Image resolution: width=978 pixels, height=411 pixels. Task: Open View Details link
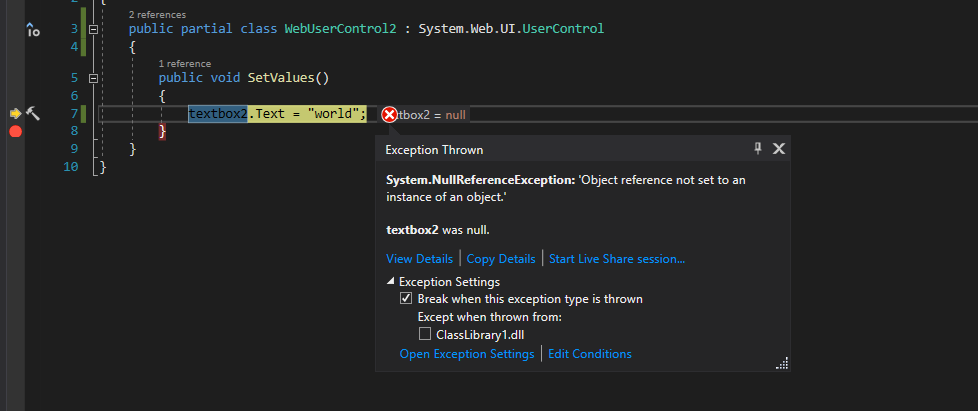click(x=419, y=259)
